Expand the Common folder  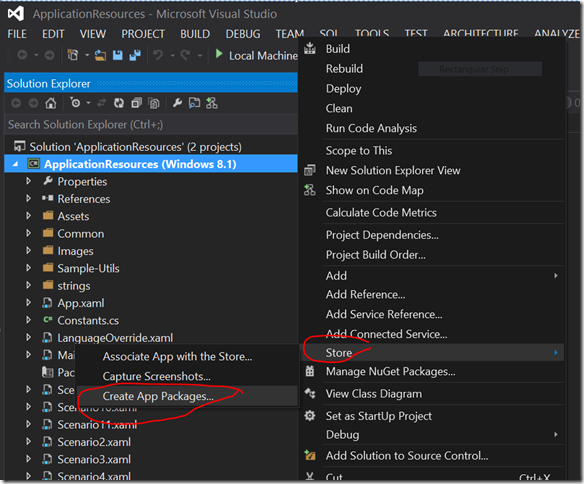point(28,233)
